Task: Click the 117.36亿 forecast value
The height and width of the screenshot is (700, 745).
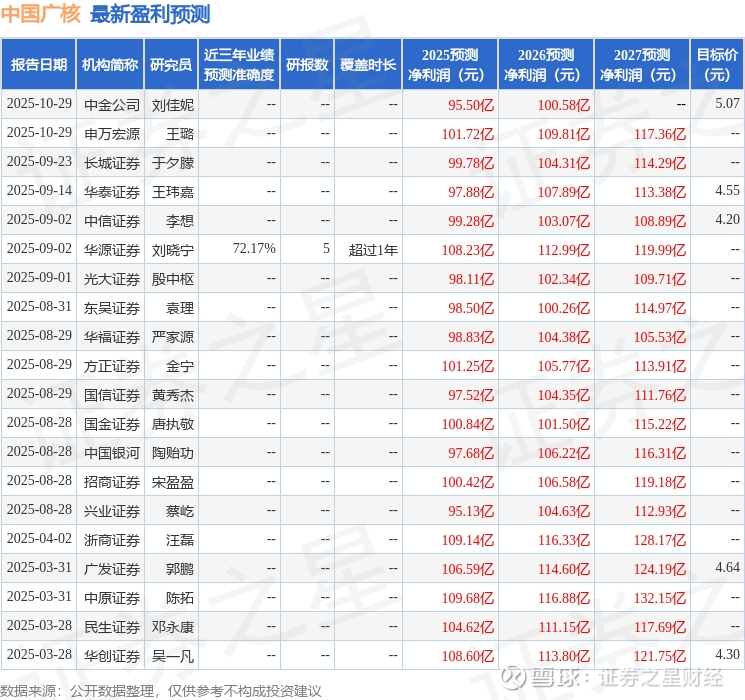Action: [x=660, y=134]
